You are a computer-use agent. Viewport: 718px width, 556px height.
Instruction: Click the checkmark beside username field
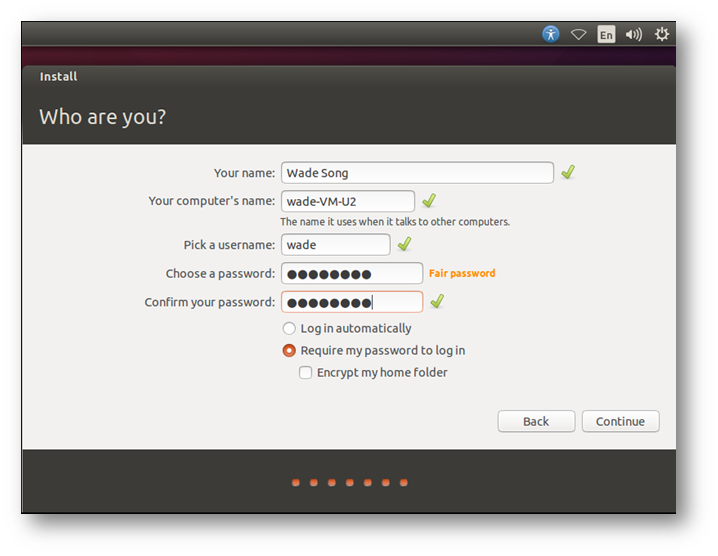[x=404, y=244]
